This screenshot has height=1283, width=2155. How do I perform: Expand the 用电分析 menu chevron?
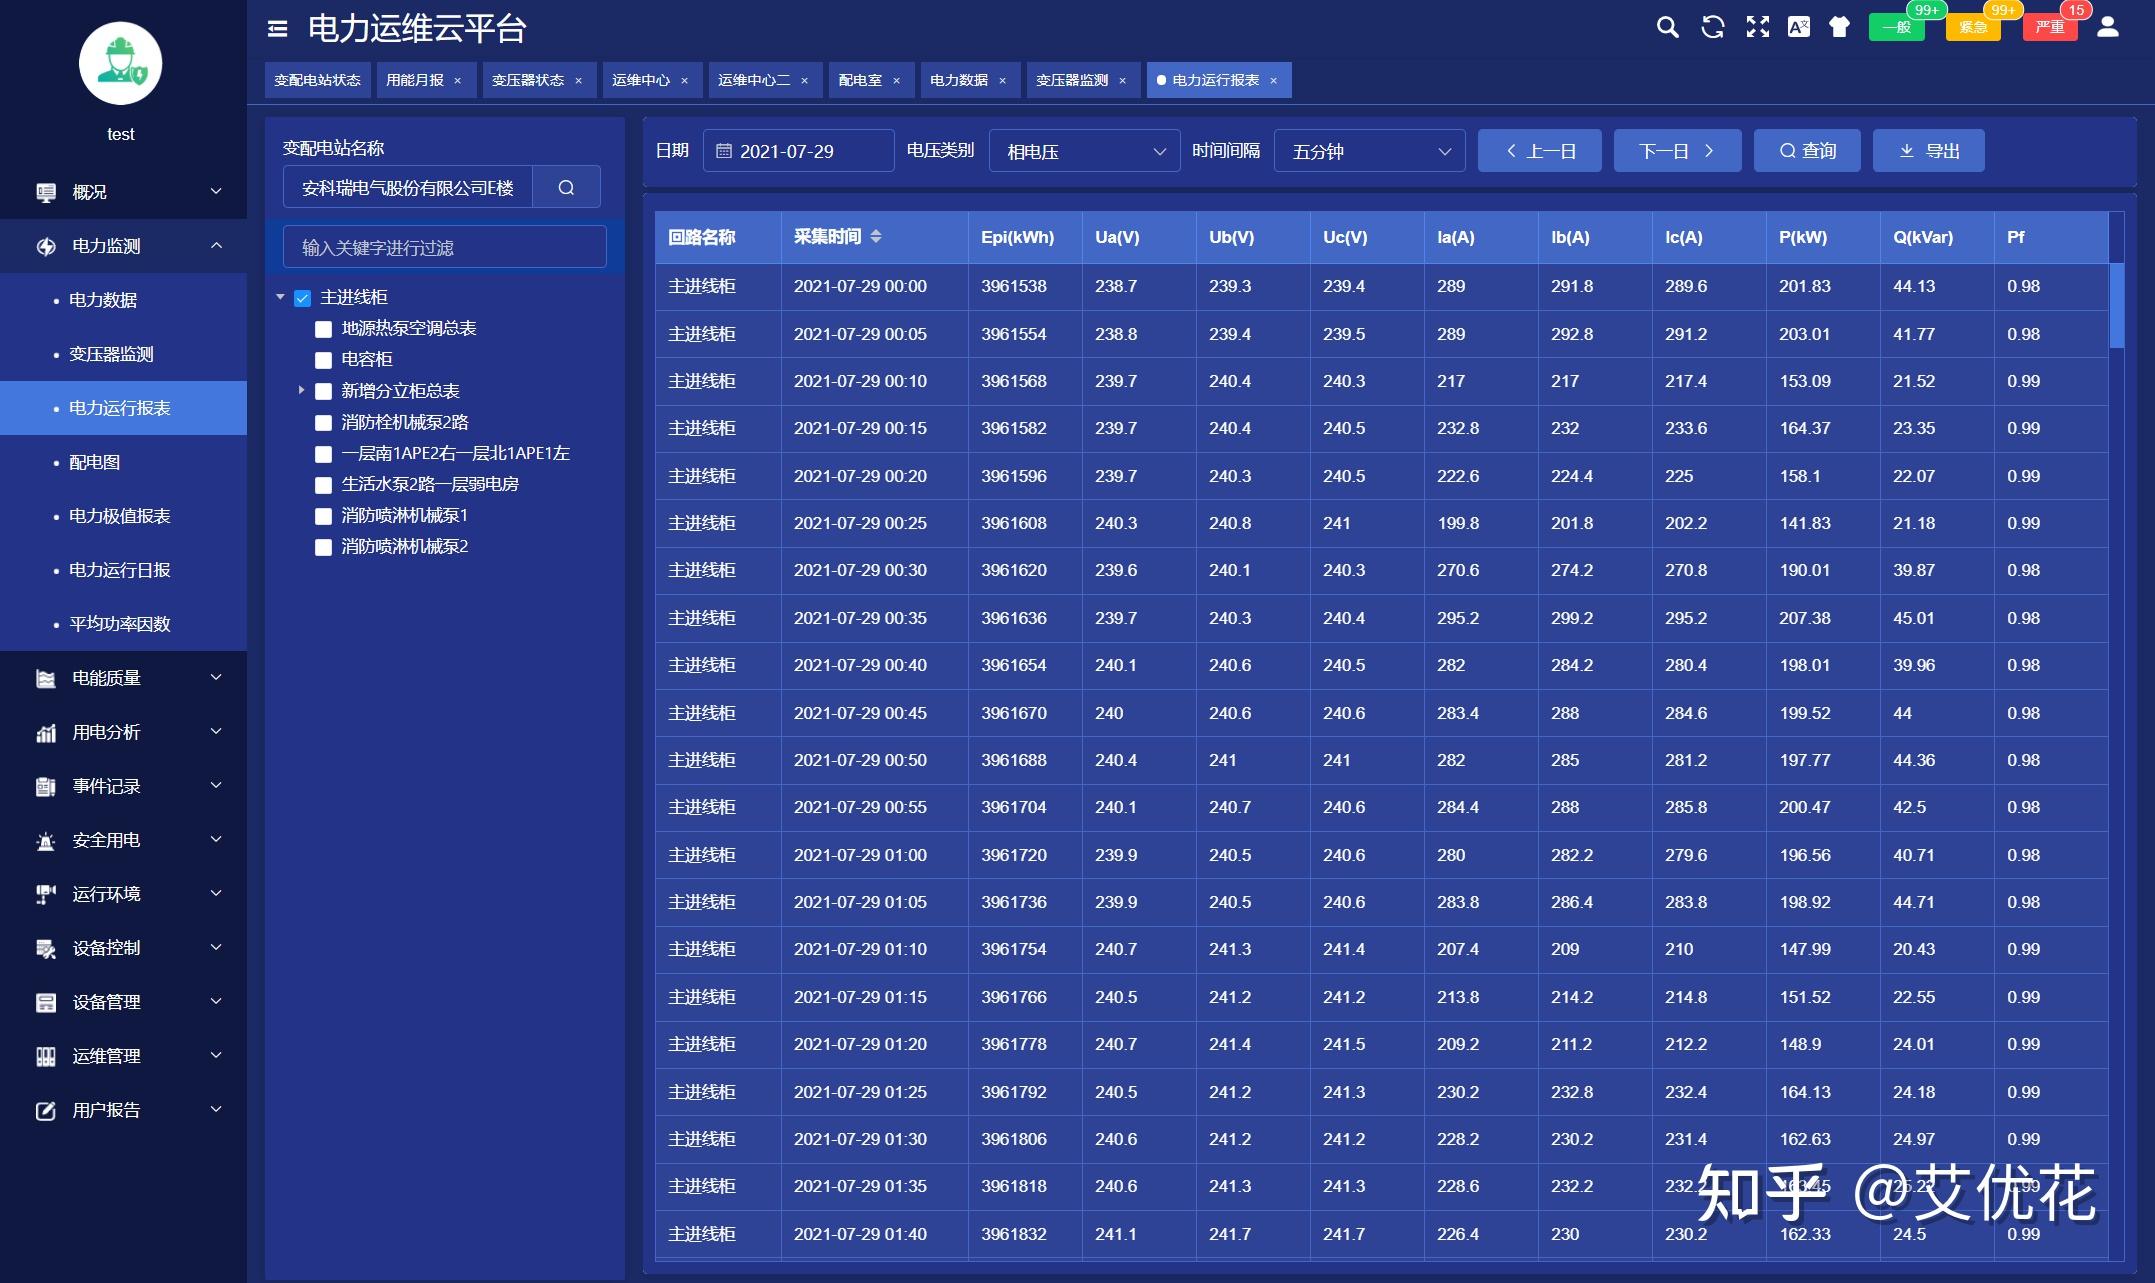216,731
